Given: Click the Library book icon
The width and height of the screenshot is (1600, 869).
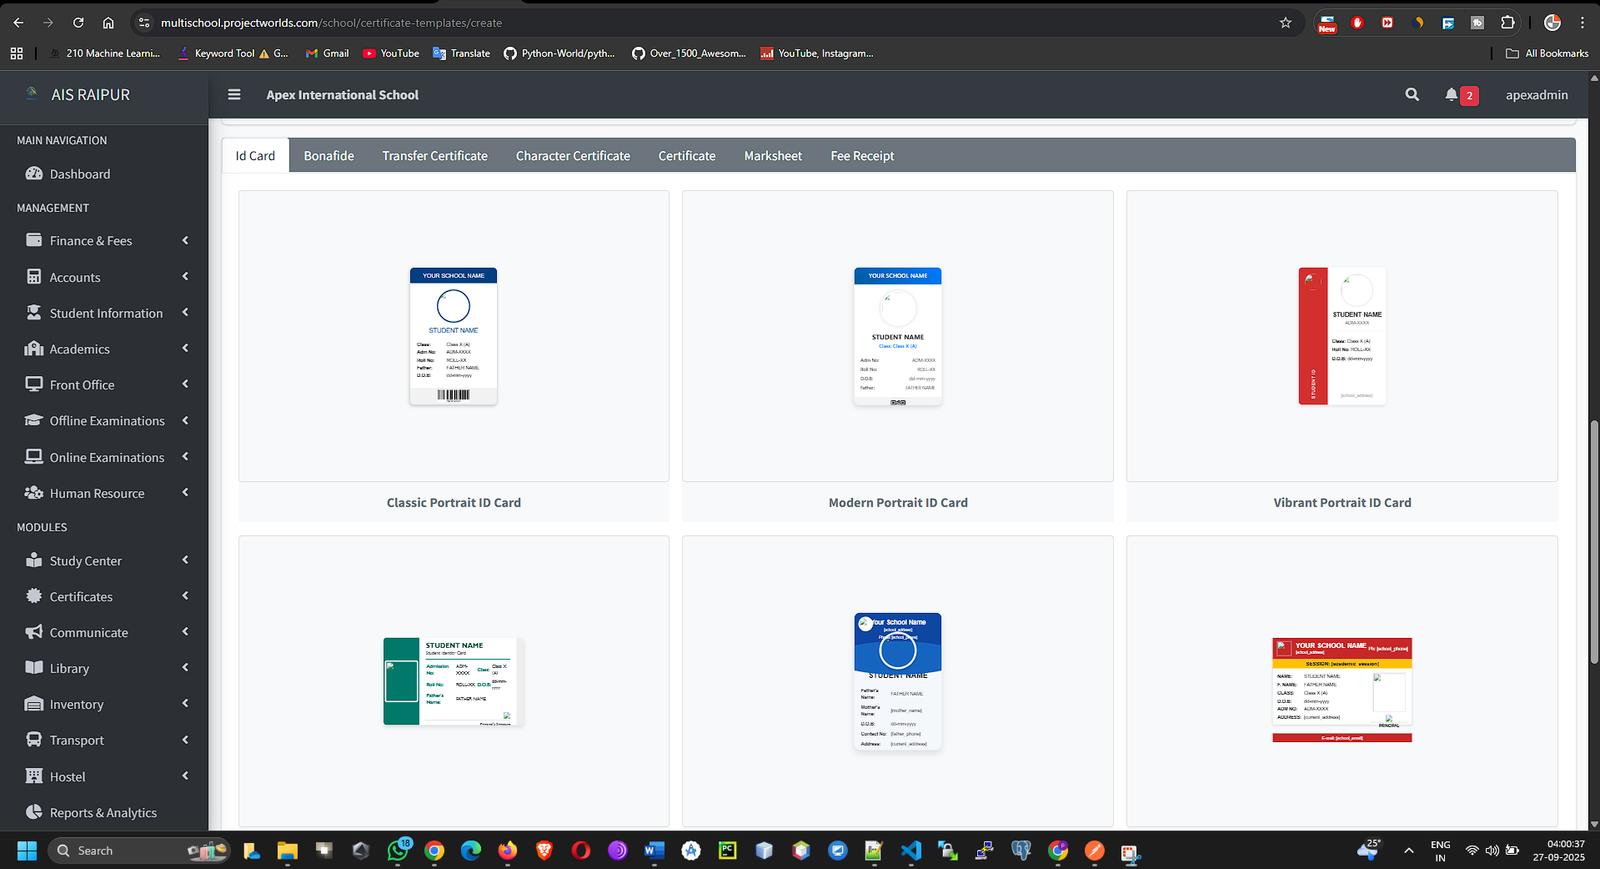Looking at the screenshot, I should pos(34,668).
